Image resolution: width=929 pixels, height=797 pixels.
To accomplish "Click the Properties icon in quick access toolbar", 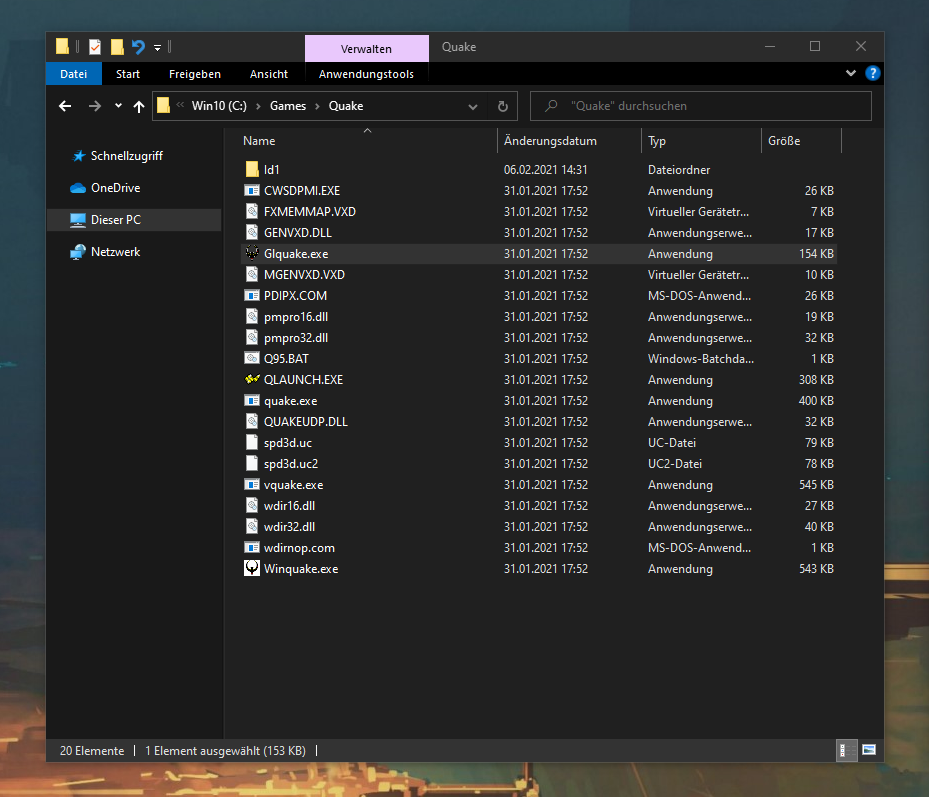I will pyautogui.click(x=95, y=47).
